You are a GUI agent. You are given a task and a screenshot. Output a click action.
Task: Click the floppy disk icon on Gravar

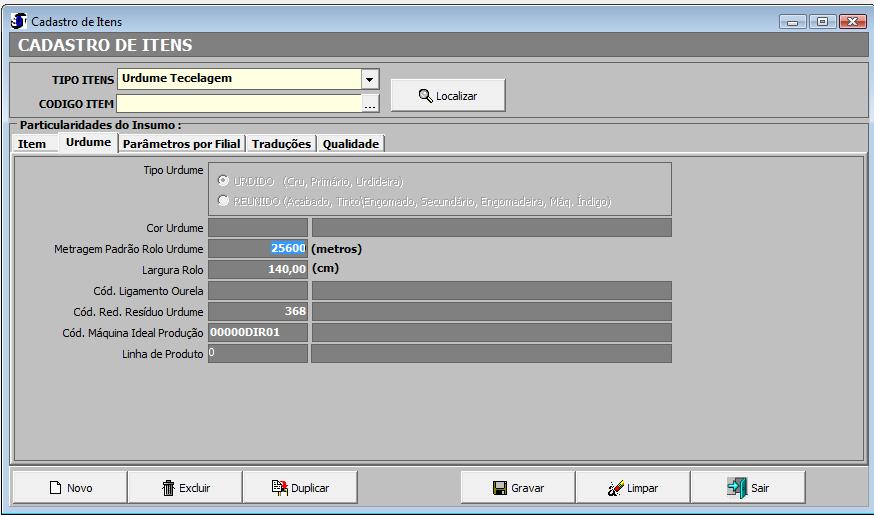(499, 488)
